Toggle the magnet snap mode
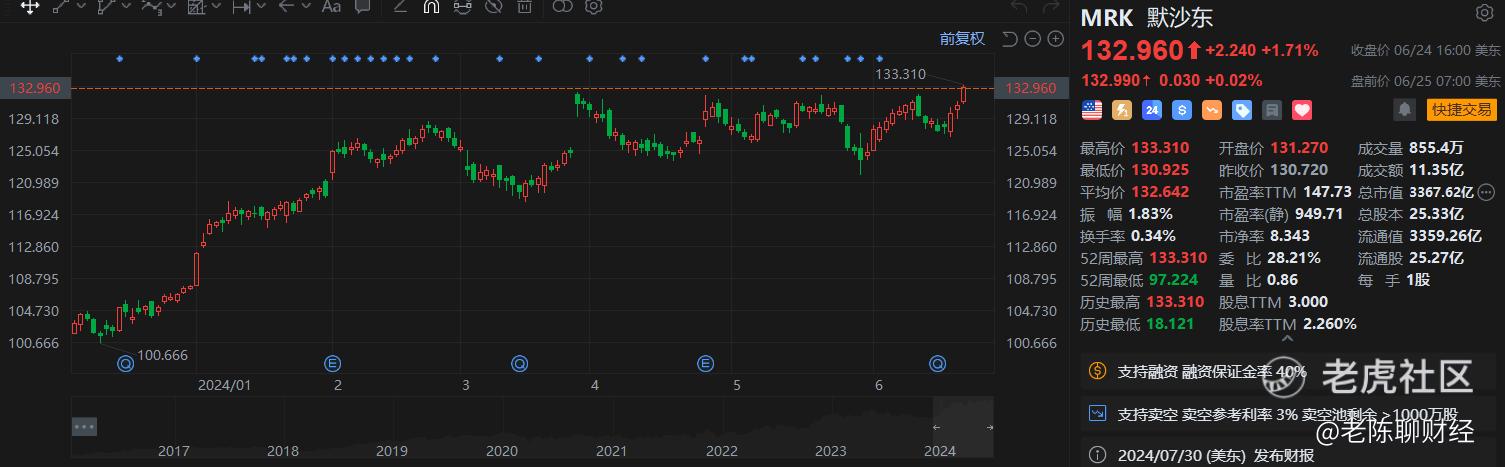 point(431,6)
